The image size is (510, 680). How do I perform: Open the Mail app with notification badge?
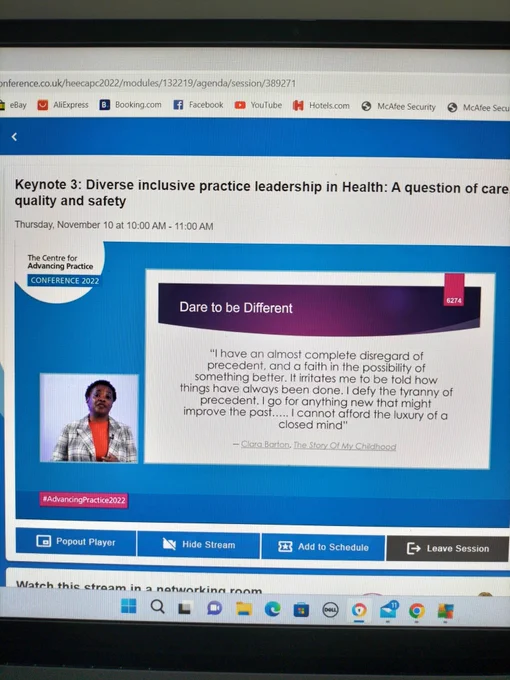[x=389, y=610]
